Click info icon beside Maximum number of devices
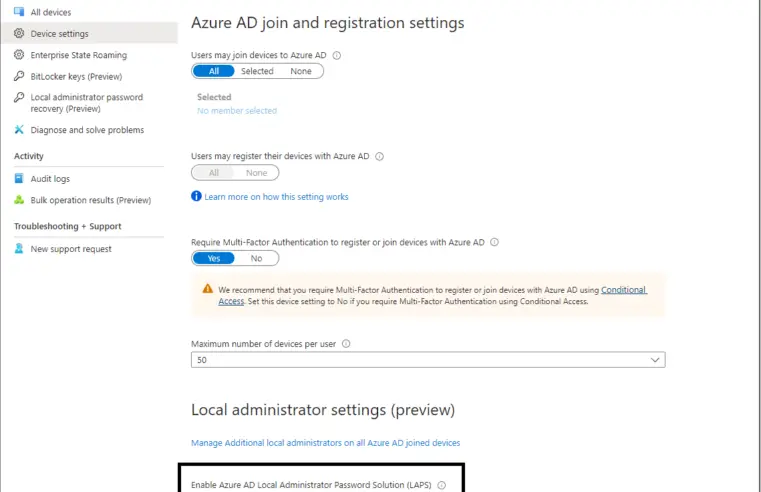The width and height of the screenshot is (761, 492). pos(346,344)
